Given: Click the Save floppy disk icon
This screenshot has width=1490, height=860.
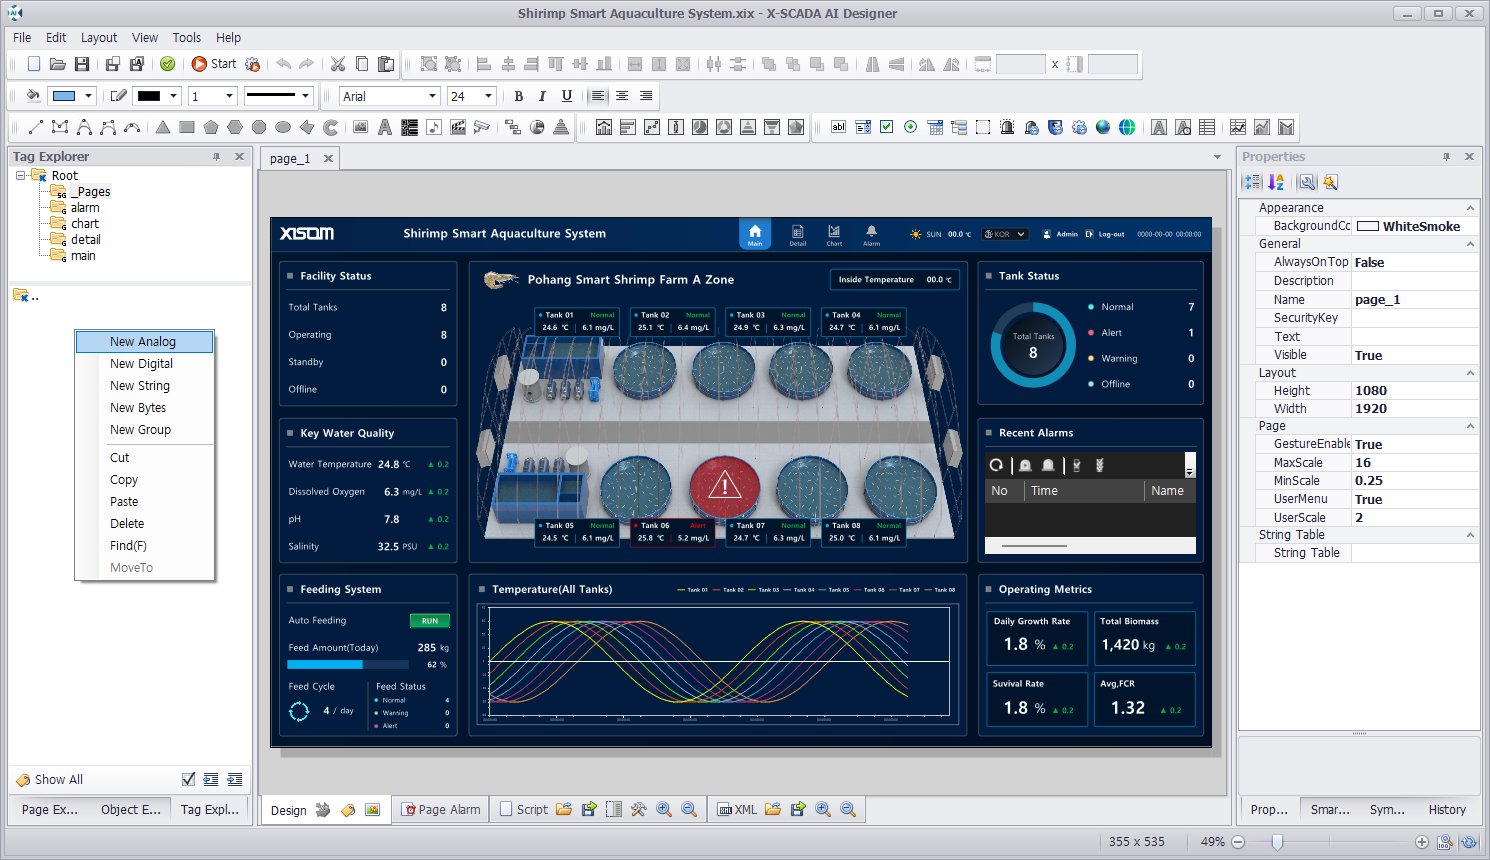Looking at the screenshot, I should pos(82,64).
